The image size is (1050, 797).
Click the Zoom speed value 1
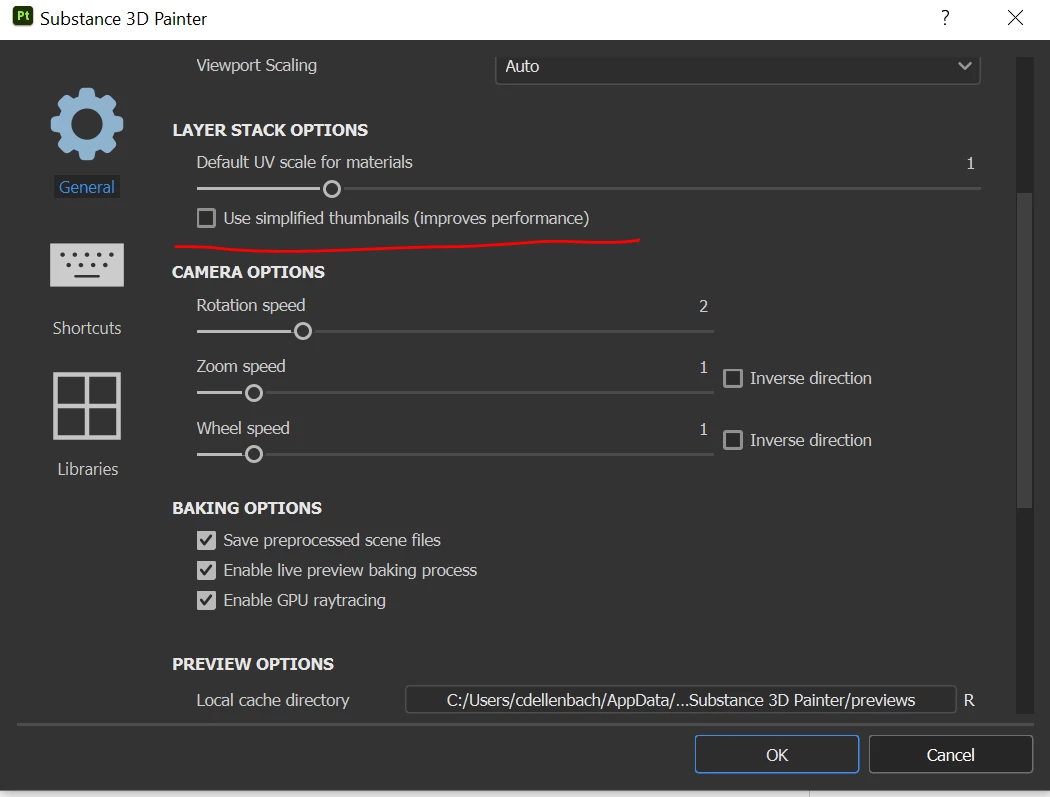703,367
